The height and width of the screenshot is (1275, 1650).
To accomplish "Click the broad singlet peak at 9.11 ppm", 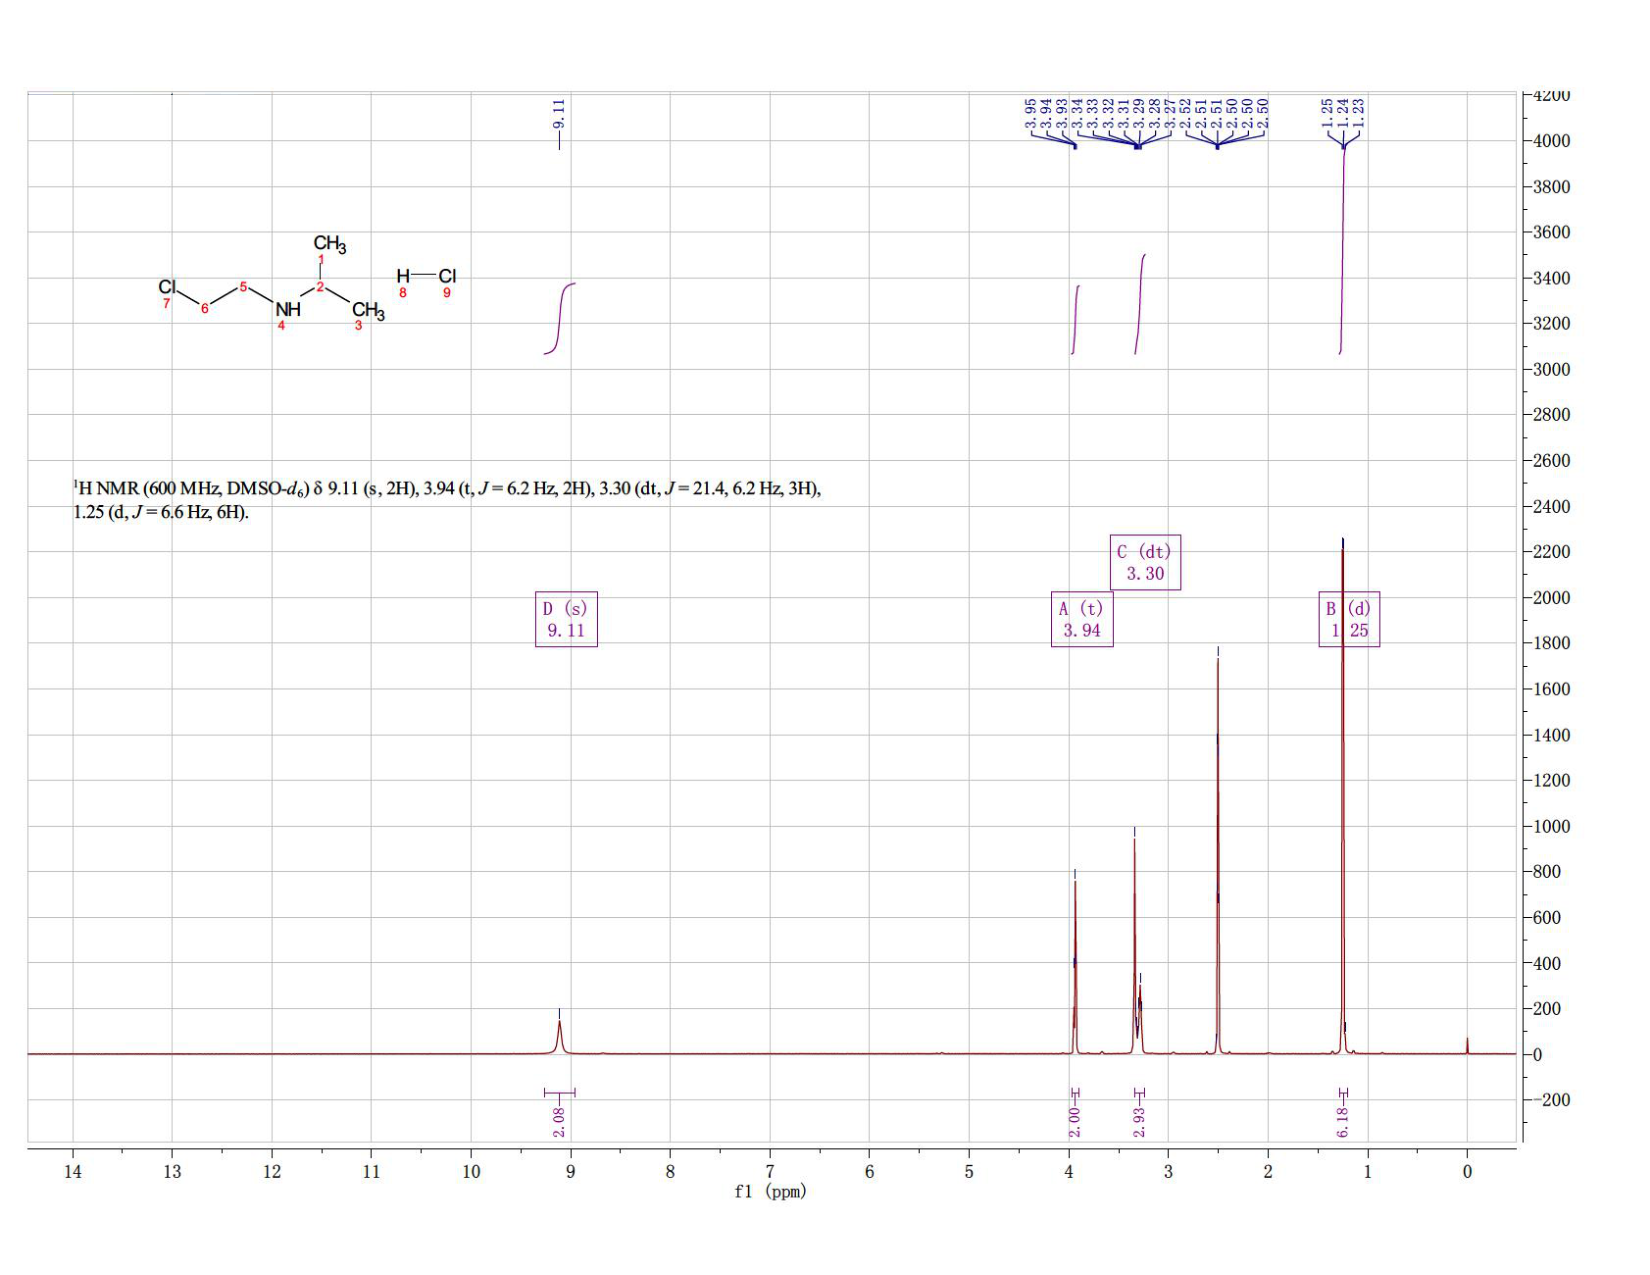I will (x=560, y=1036).
